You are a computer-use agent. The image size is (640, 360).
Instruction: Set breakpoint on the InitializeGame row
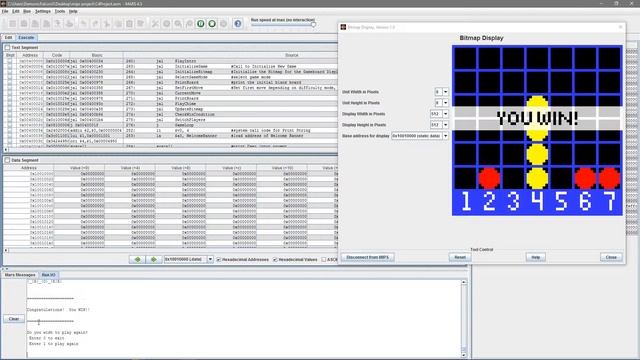[x=10, y=66]
